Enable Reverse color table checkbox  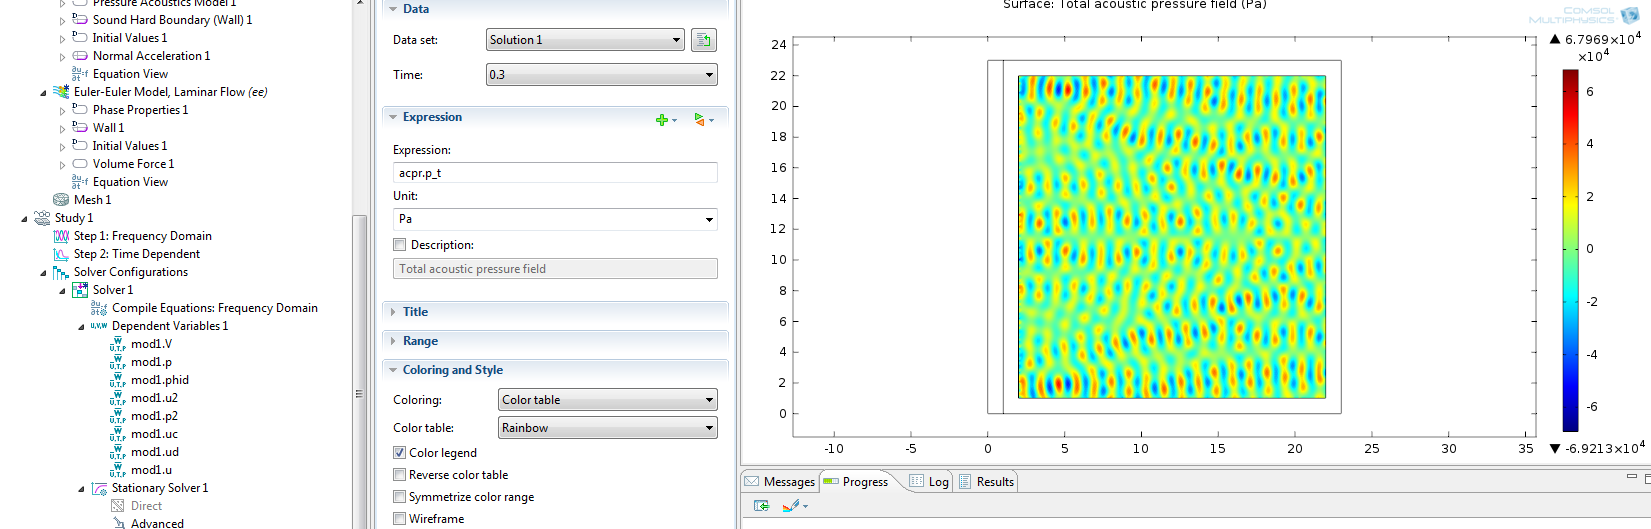[400, 475]
